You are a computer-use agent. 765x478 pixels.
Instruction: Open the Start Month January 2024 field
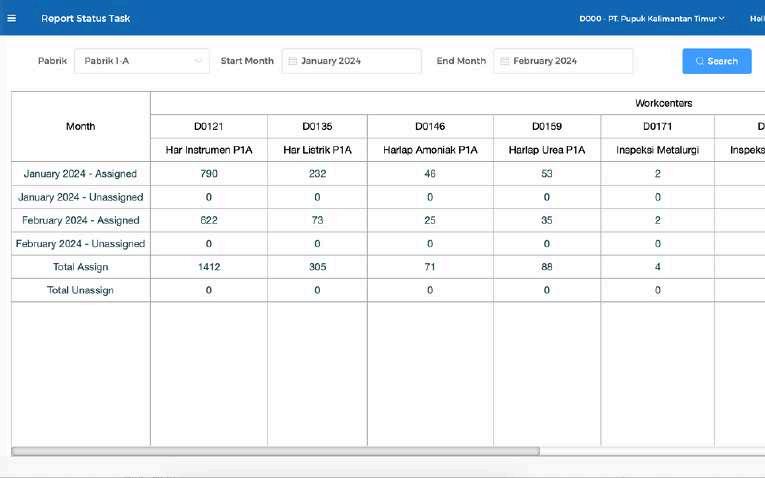tap(351, 61)
